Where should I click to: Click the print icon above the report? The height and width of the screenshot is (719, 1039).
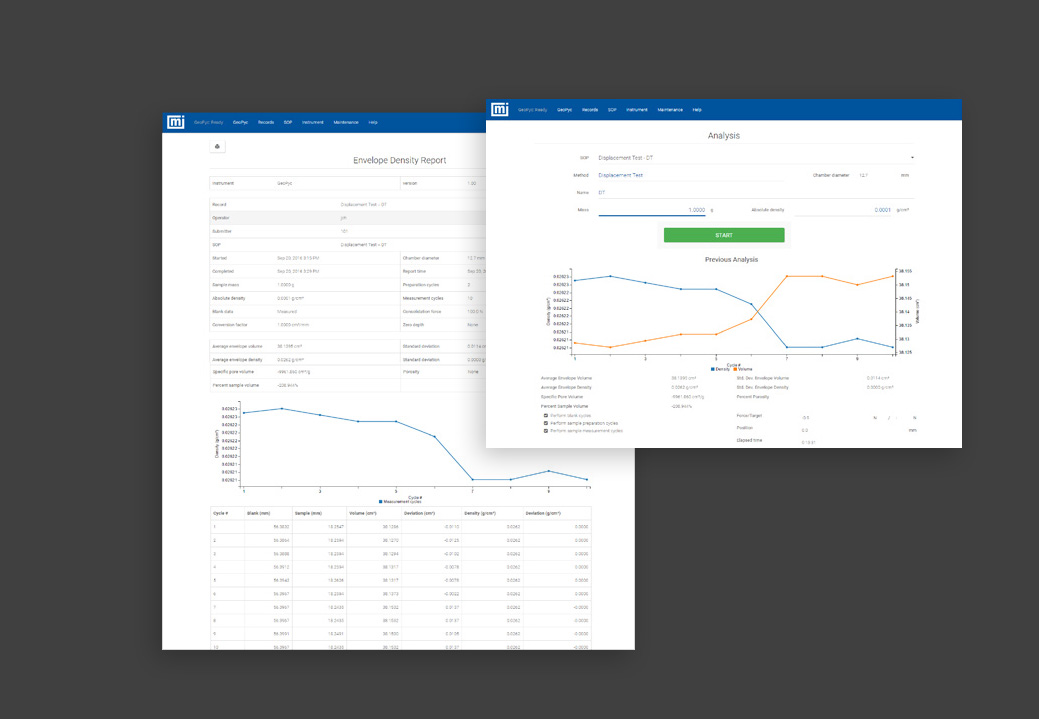pos(217,147)
